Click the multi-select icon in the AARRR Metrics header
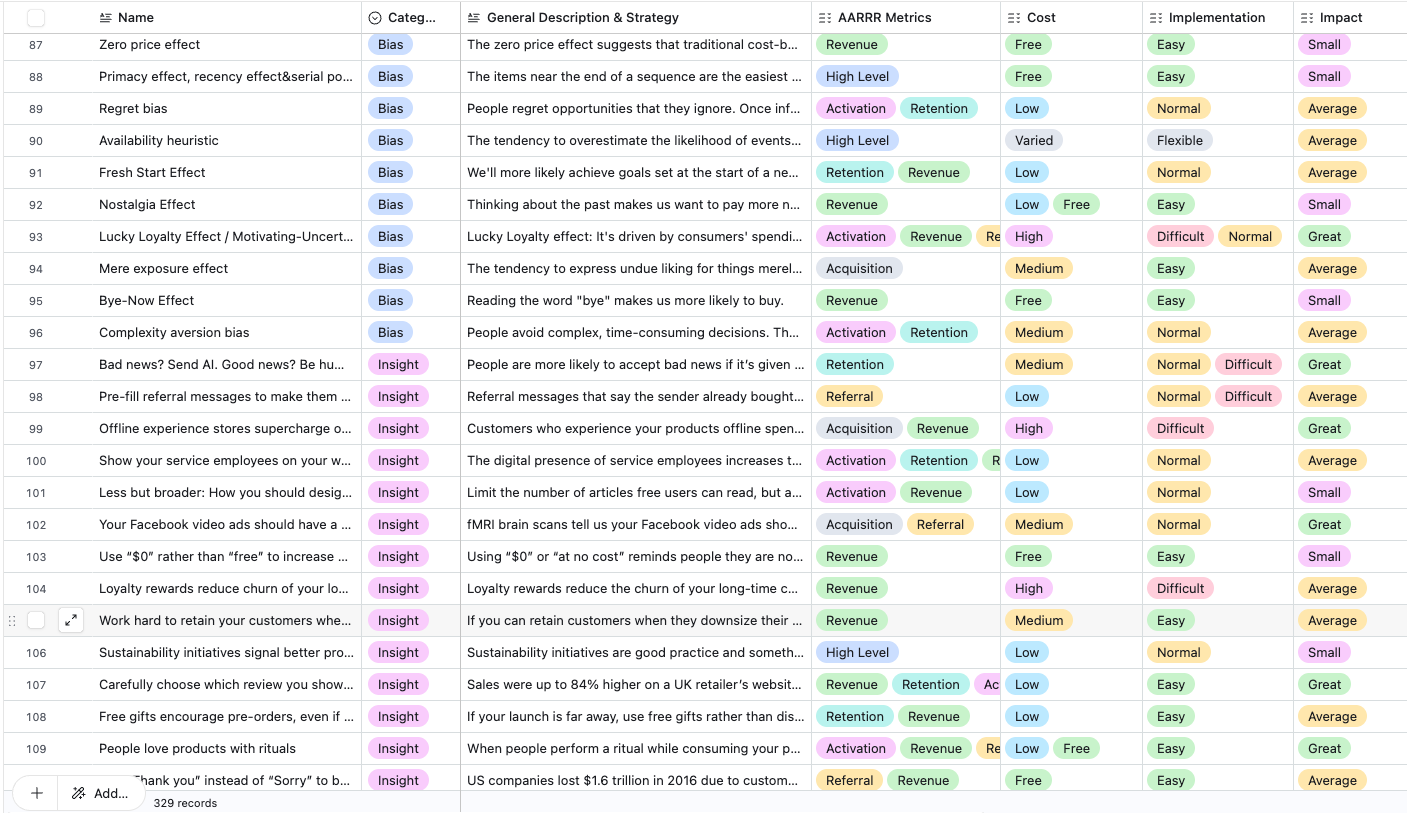This screenshot has height=813, width=1407. 824,17
